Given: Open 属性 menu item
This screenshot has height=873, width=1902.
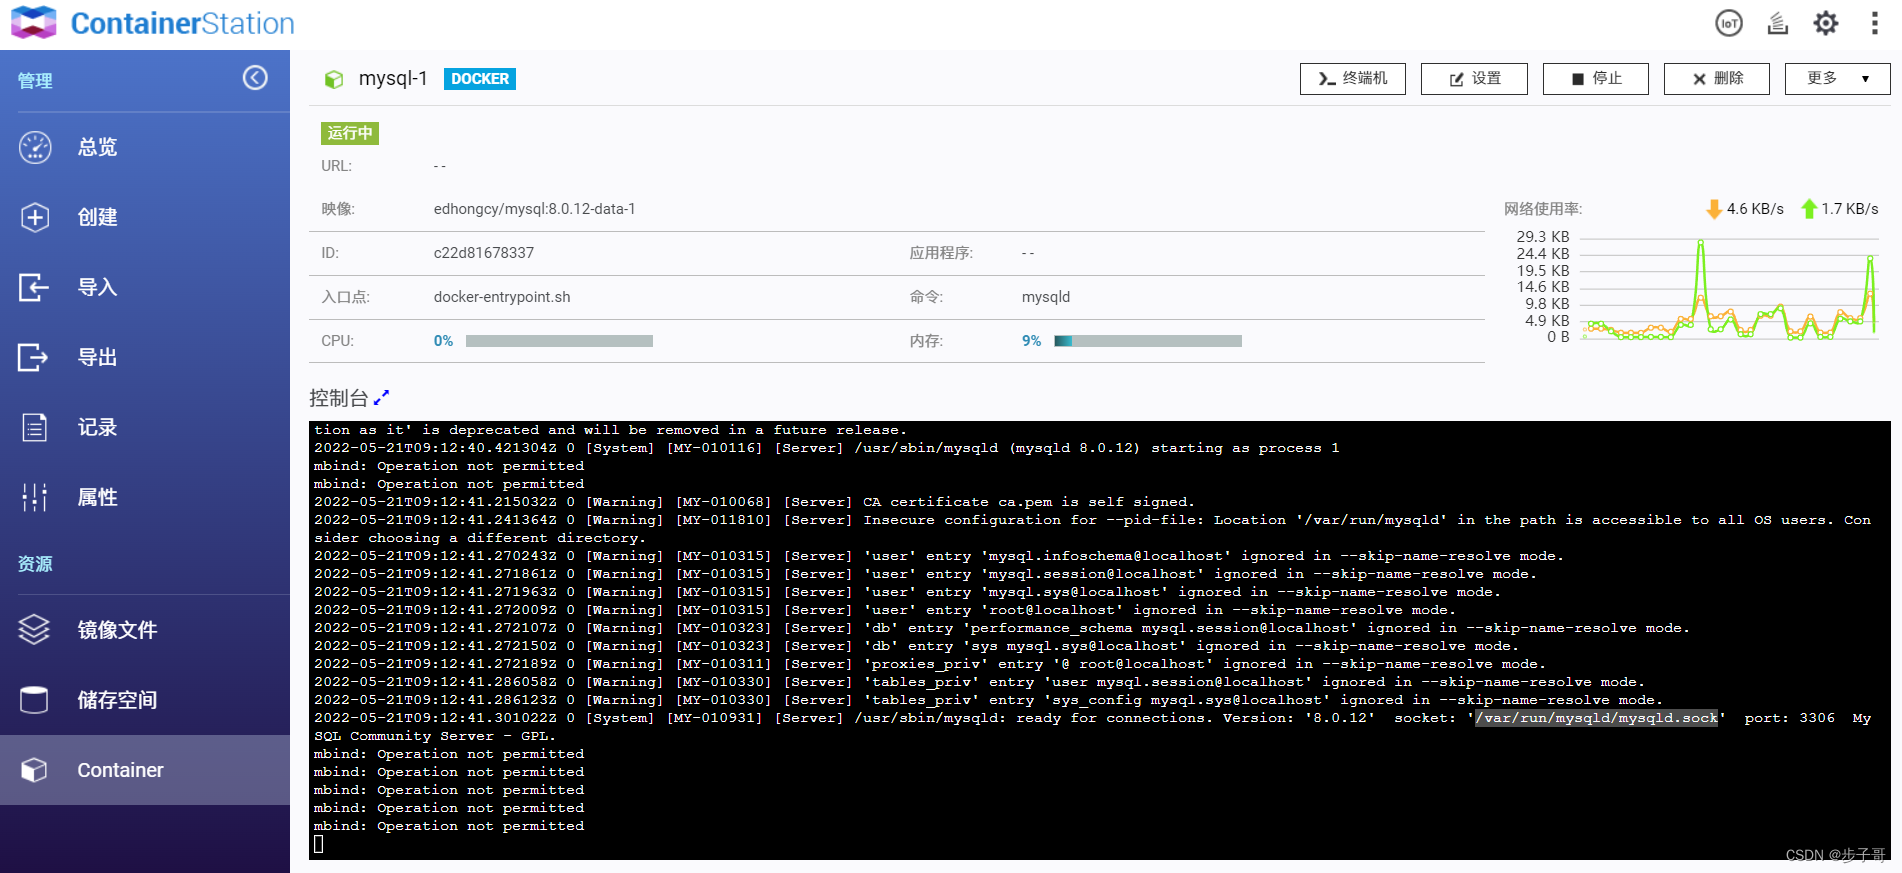Looking at the screenshot, I should coord(145,497).
